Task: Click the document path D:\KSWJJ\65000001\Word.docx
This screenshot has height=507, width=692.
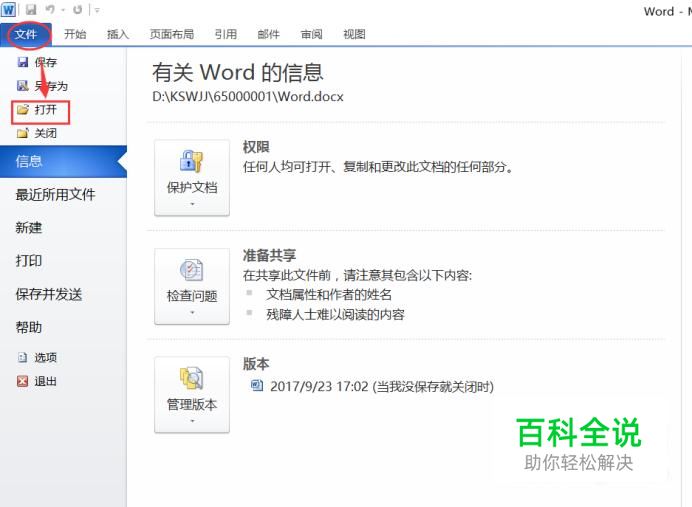Action: point(248,97)
